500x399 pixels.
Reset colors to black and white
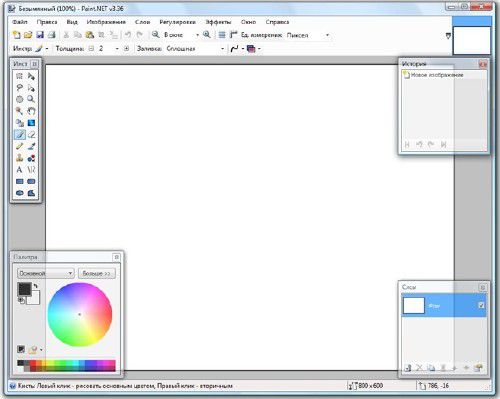click(21, 301)
